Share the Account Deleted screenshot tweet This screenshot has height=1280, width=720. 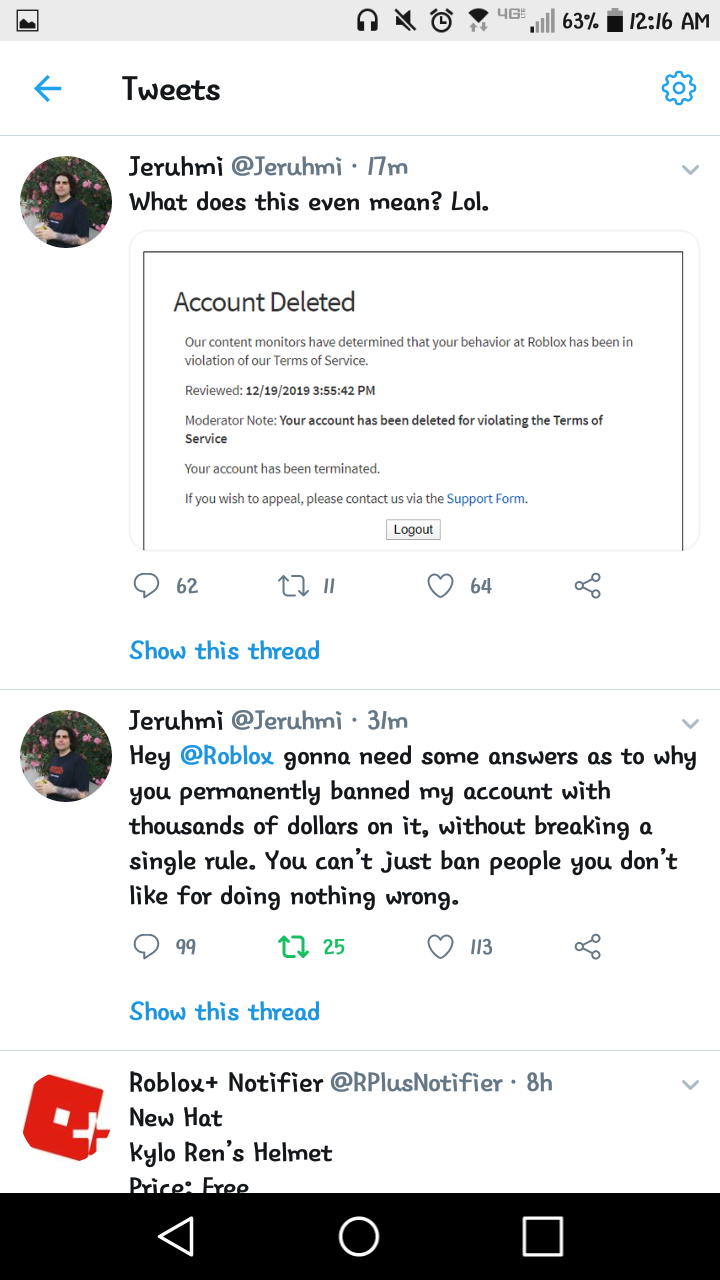[x=588, y=586]
